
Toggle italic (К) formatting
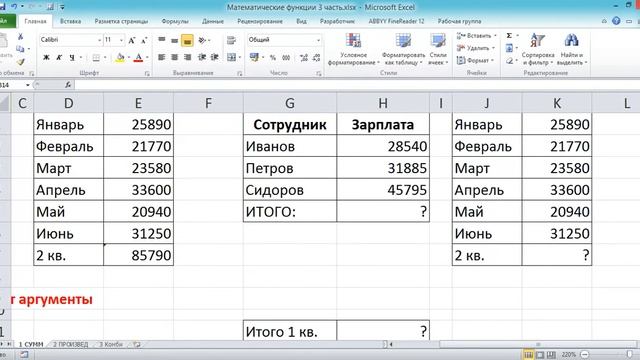click(59, 58)
